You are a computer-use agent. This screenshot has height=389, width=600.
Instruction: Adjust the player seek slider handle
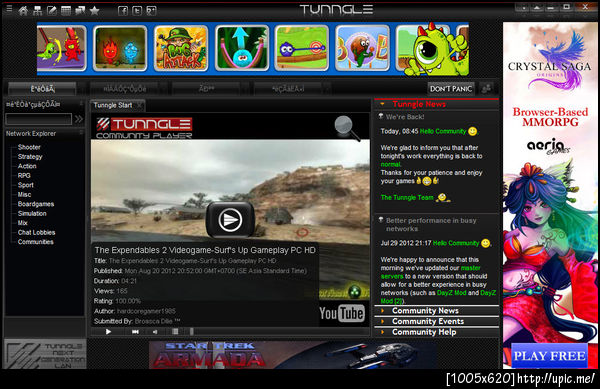[192, 332]
